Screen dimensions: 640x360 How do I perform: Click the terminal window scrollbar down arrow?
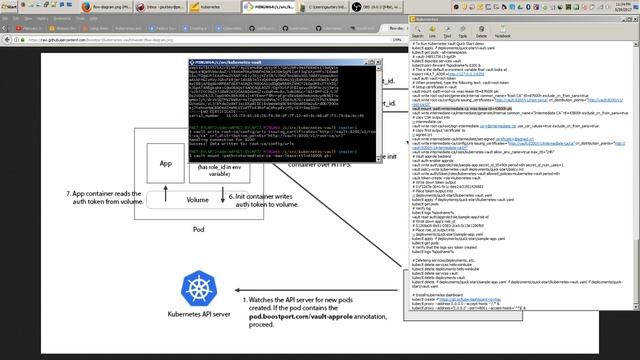(x=379, y=159)
